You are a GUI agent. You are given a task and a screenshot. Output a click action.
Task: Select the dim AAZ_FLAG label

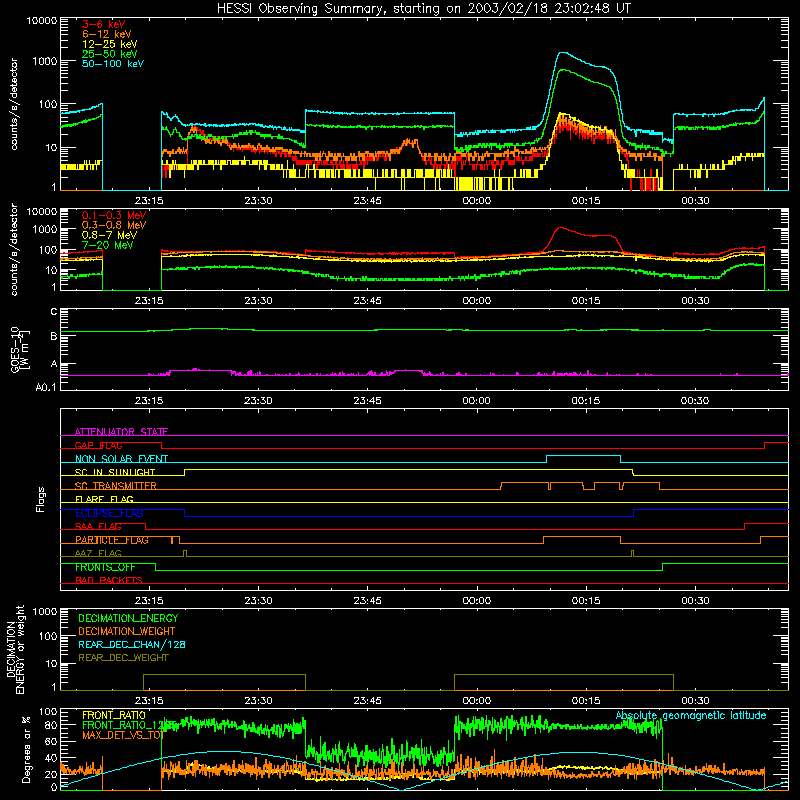(x=98, y=553)
